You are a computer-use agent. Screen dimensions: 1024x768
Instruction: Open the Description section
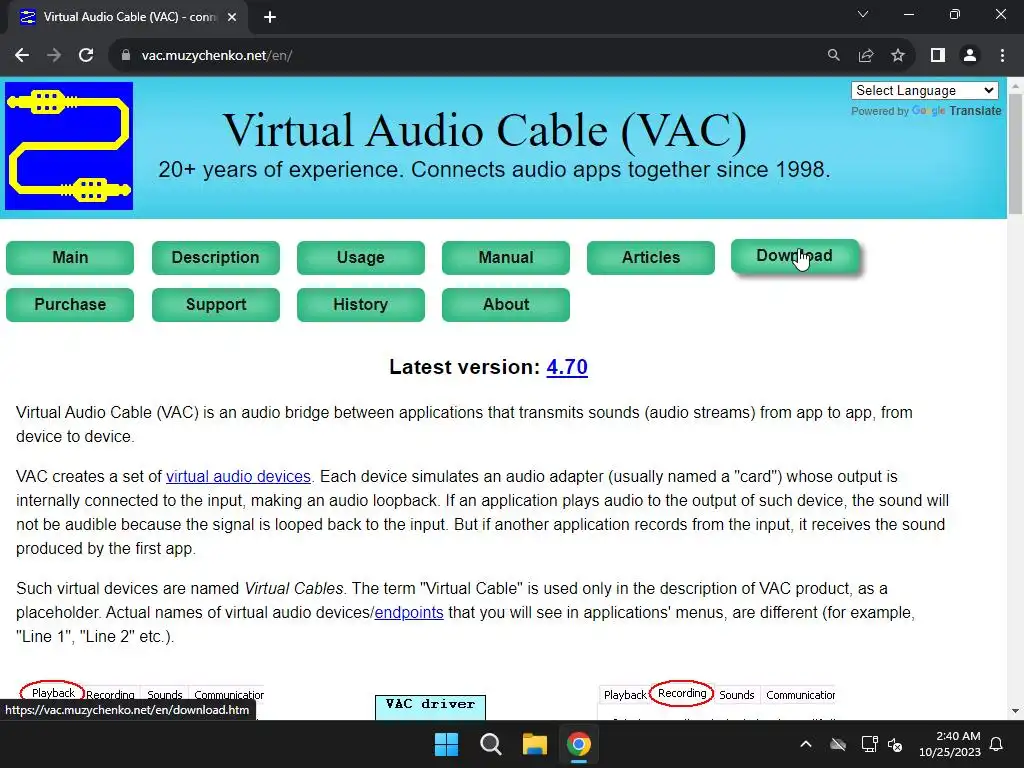216,257
